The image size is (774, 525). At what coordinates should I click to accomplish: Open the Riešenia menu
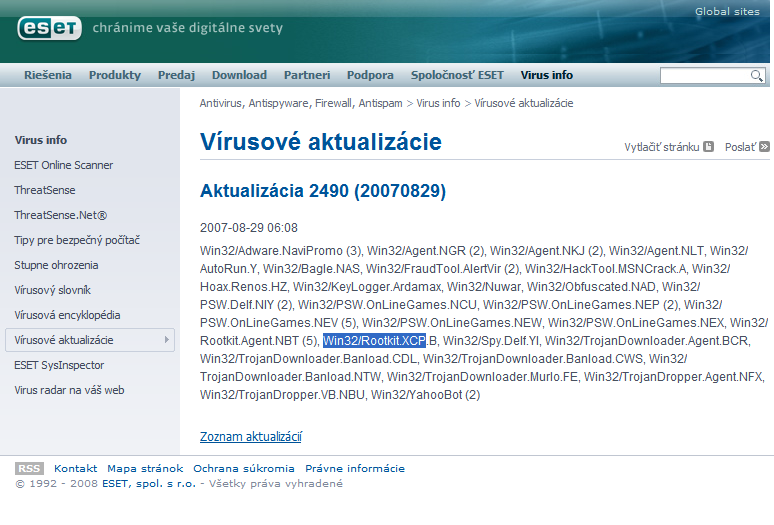point(48,75)
